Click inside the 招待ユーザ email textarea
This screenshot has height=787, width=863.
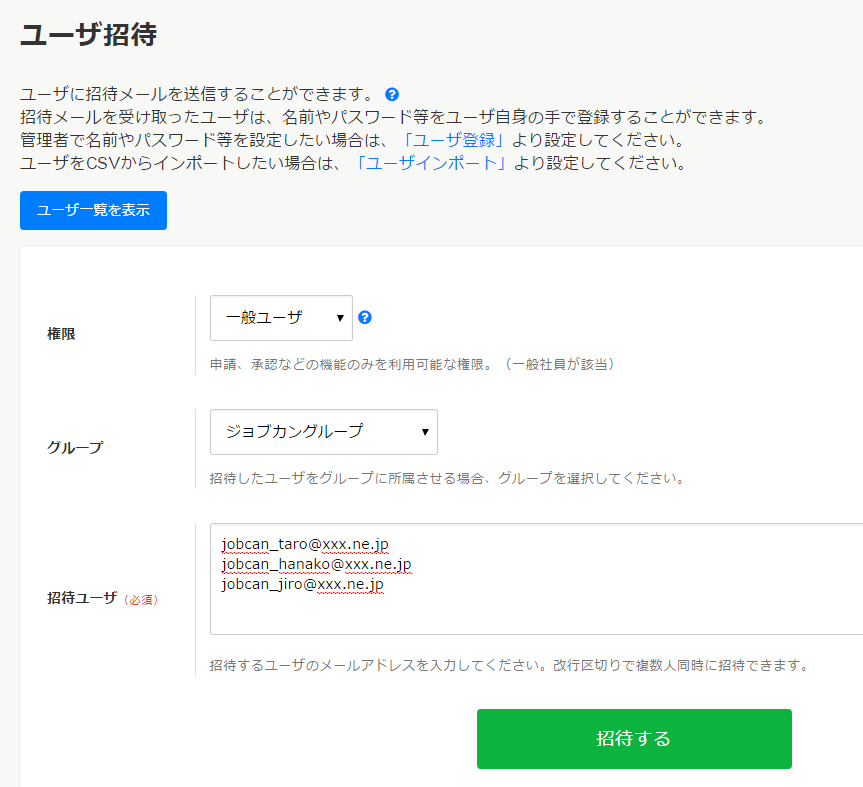(x=500, y=610)
